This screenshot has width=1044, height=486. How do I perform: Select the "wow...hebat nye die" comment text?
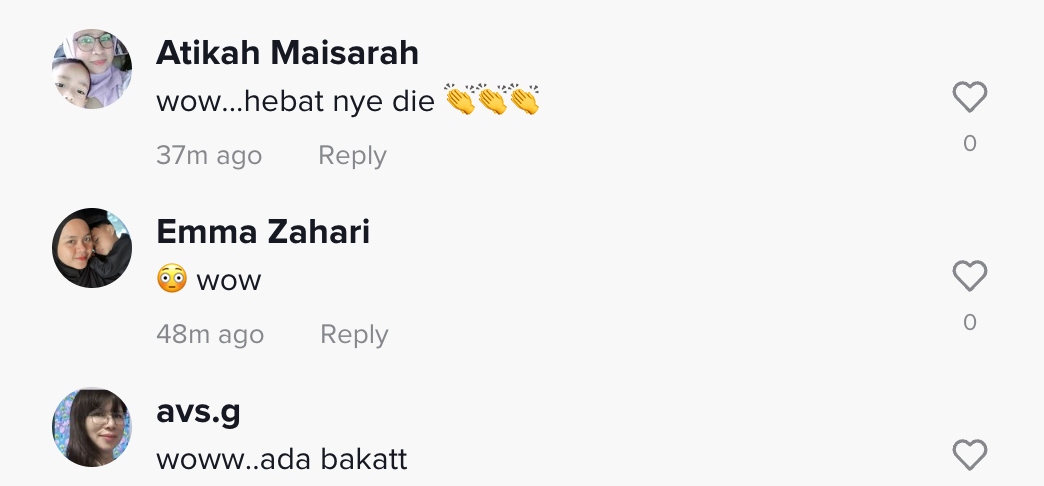click(x=295, y=102)
